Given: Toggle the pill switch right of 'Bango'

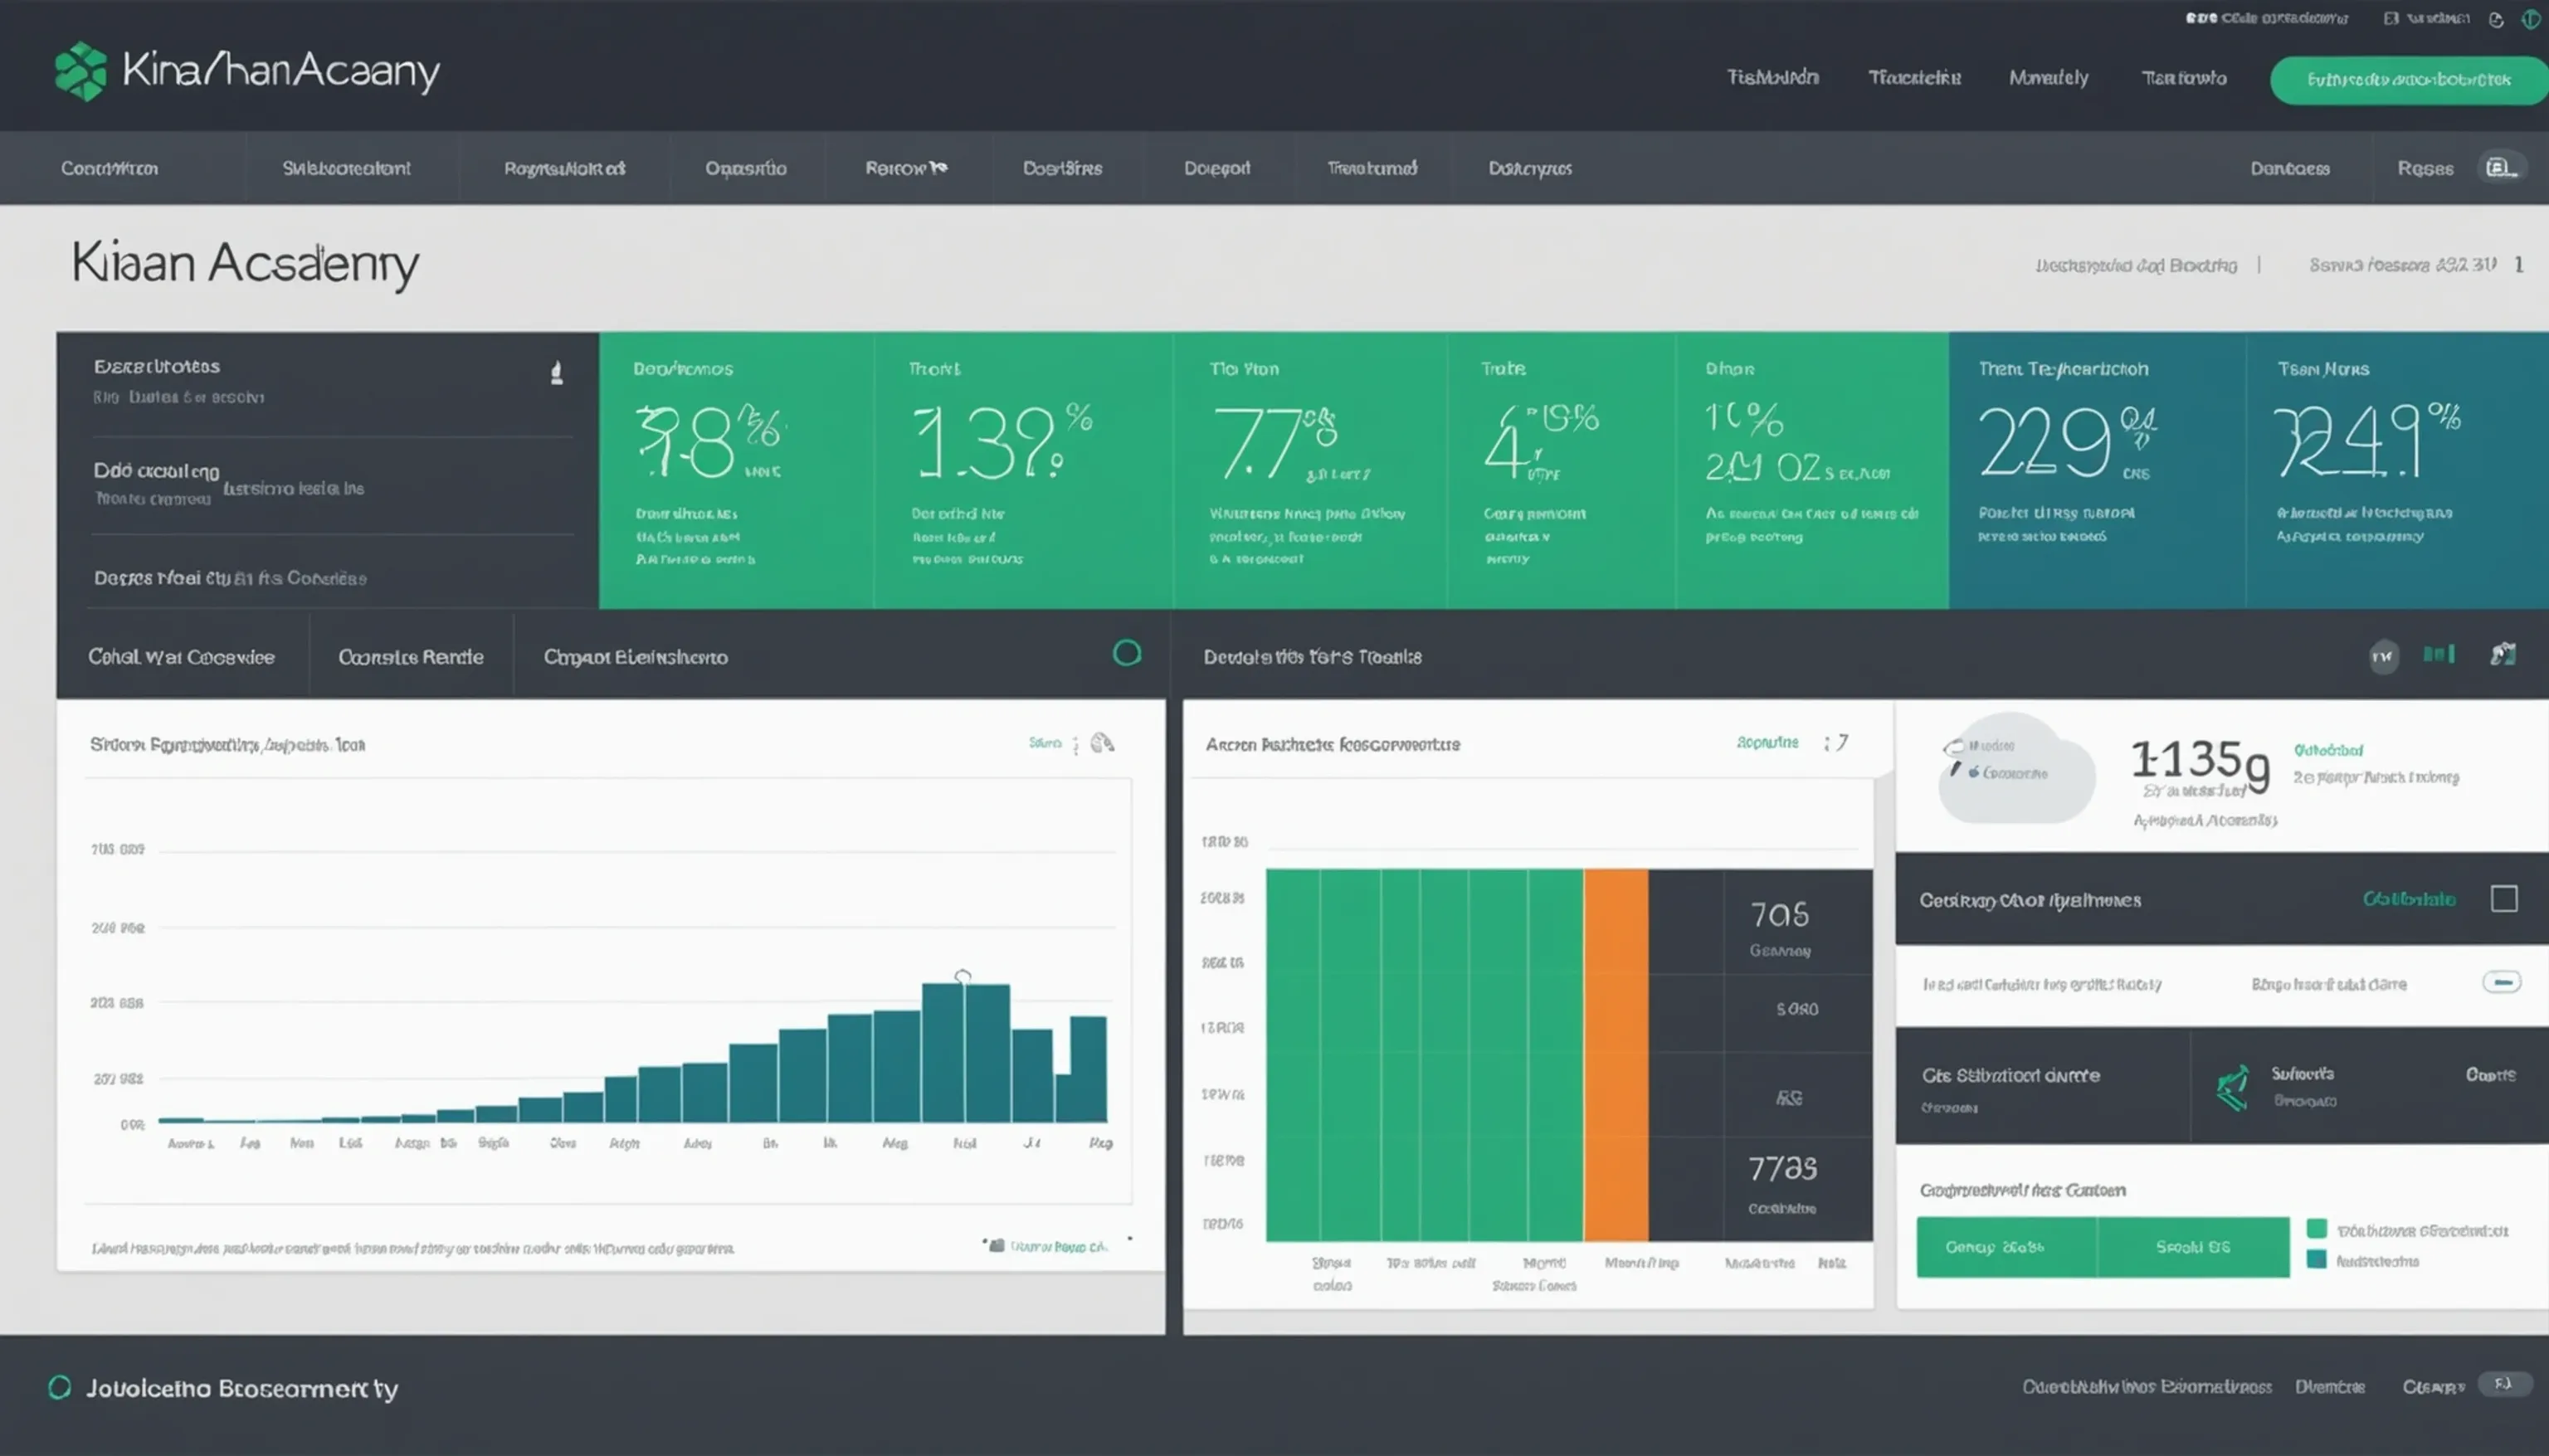Looking at the screenshot, I should pyautogui.click(x=2501, y=982).
